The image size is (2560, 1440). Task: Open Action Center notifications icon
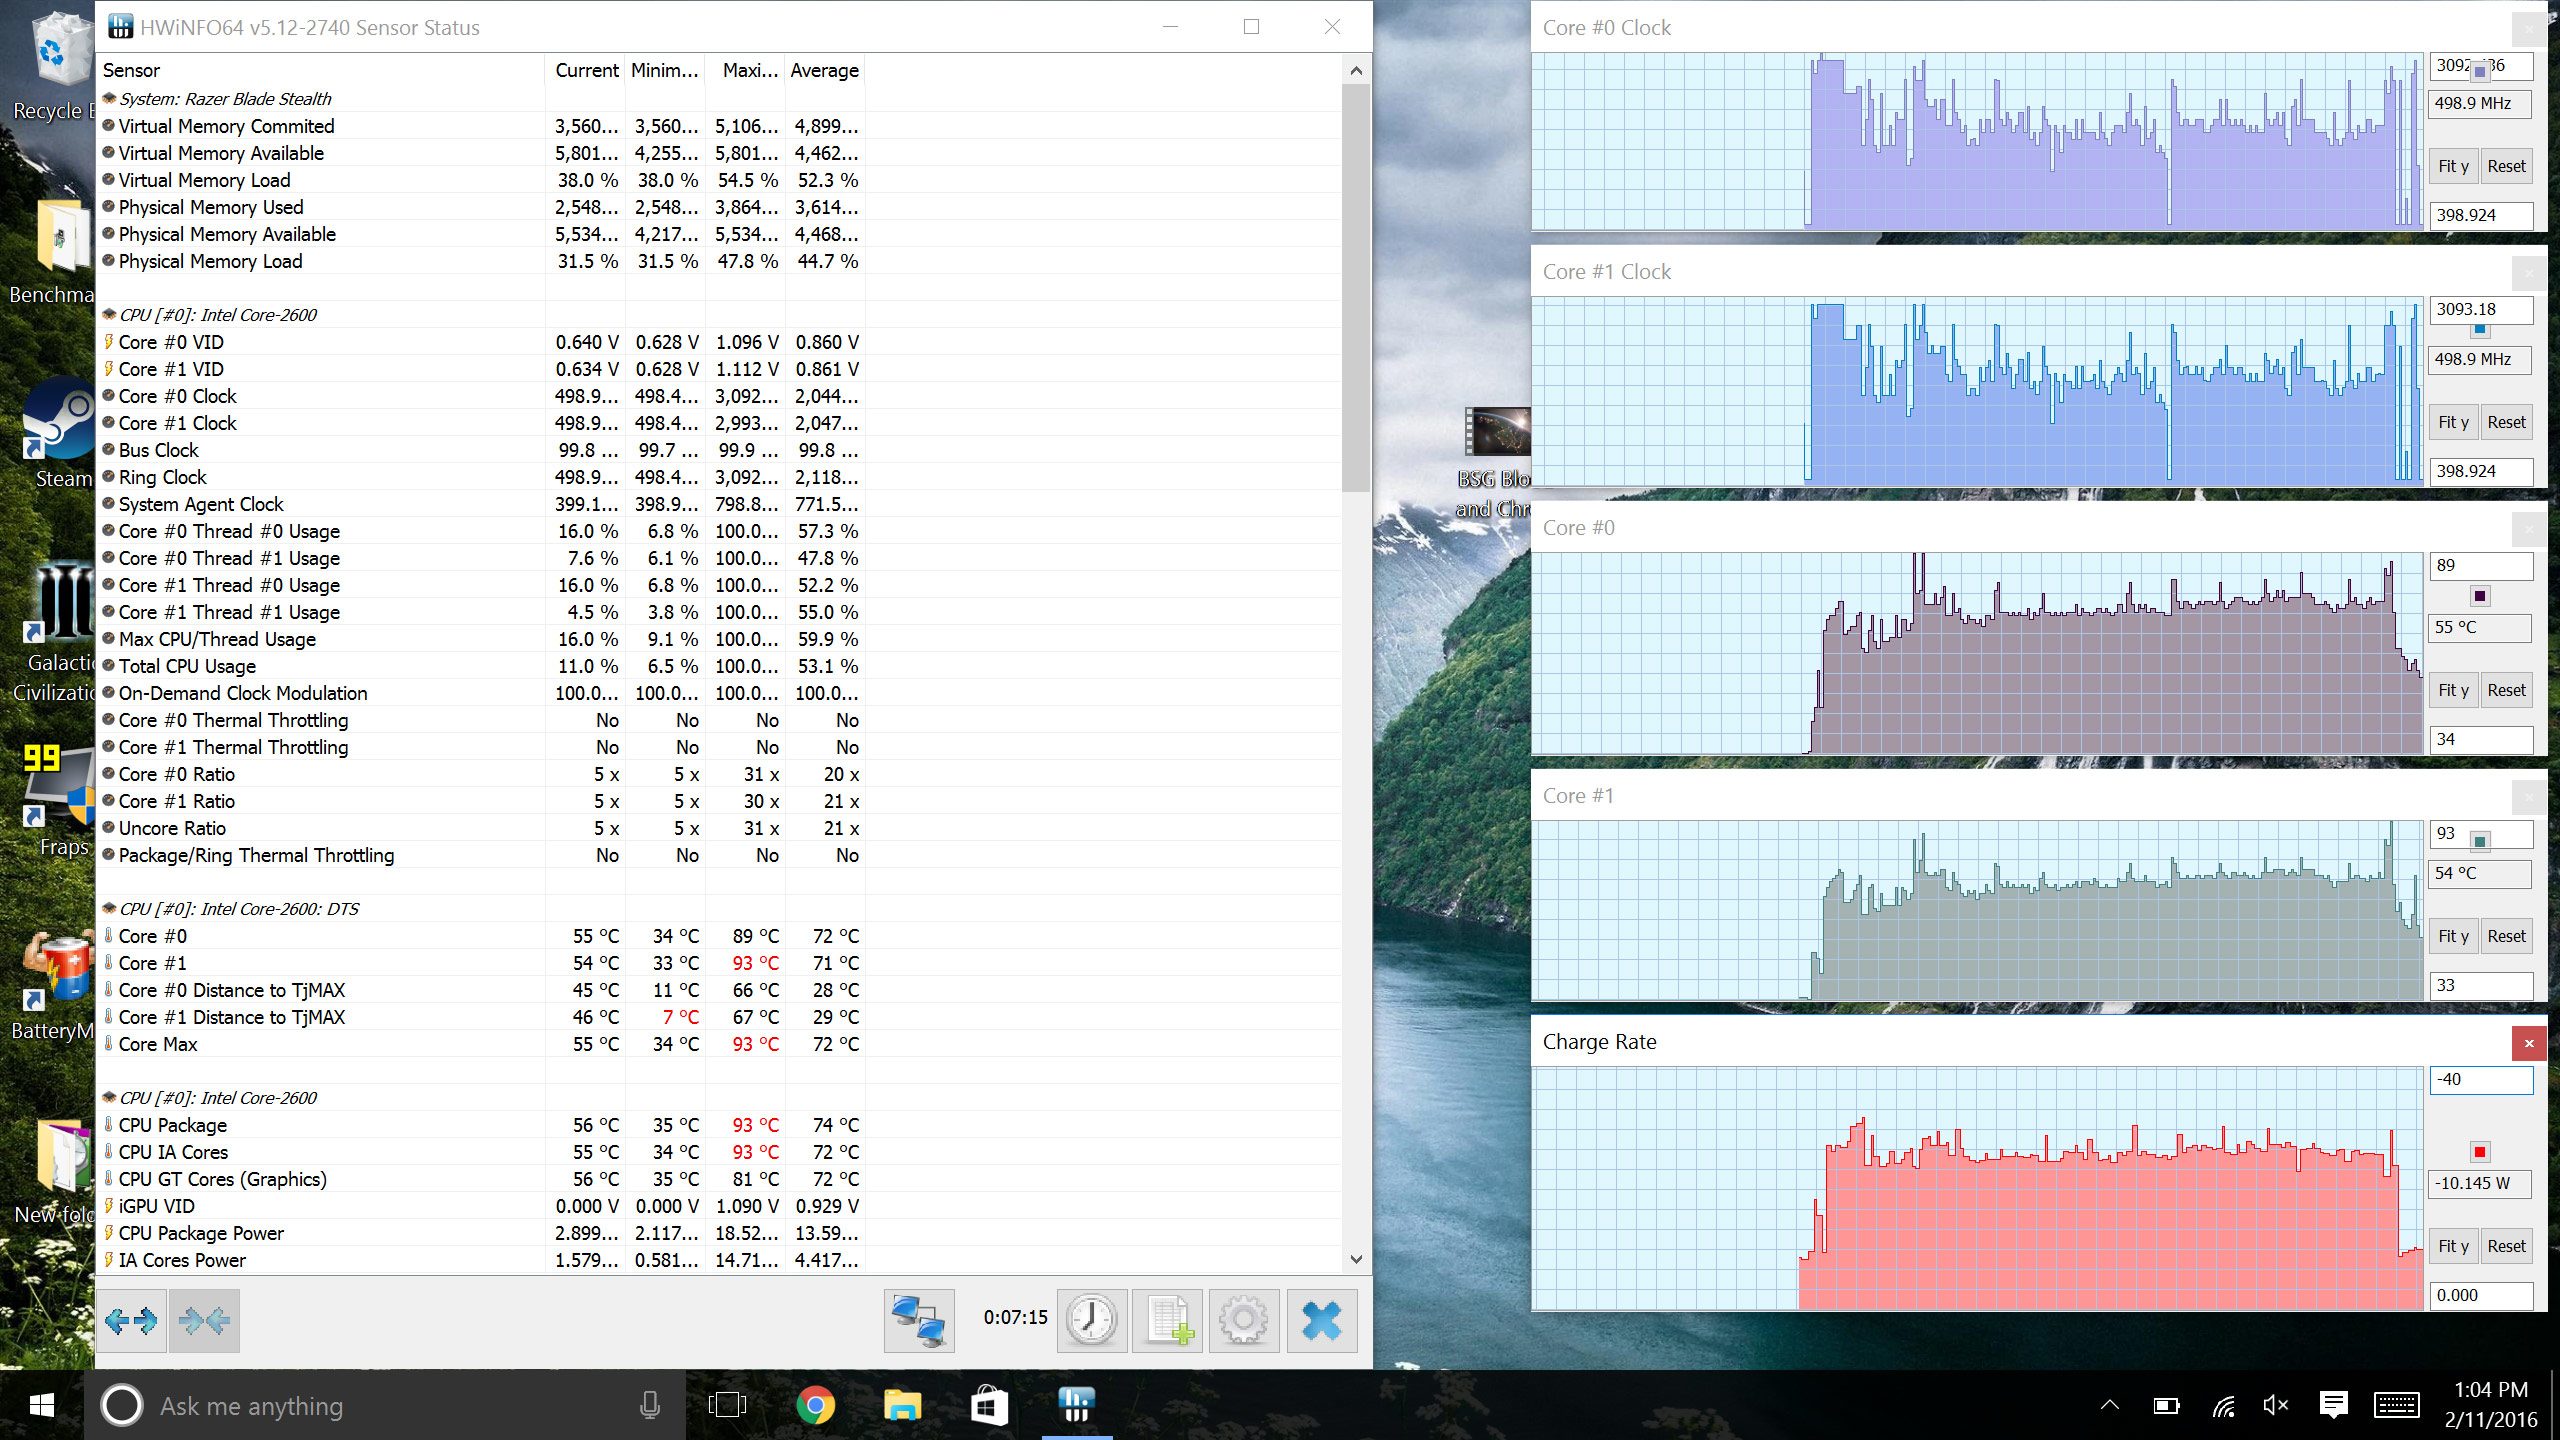[2333, 1406]
